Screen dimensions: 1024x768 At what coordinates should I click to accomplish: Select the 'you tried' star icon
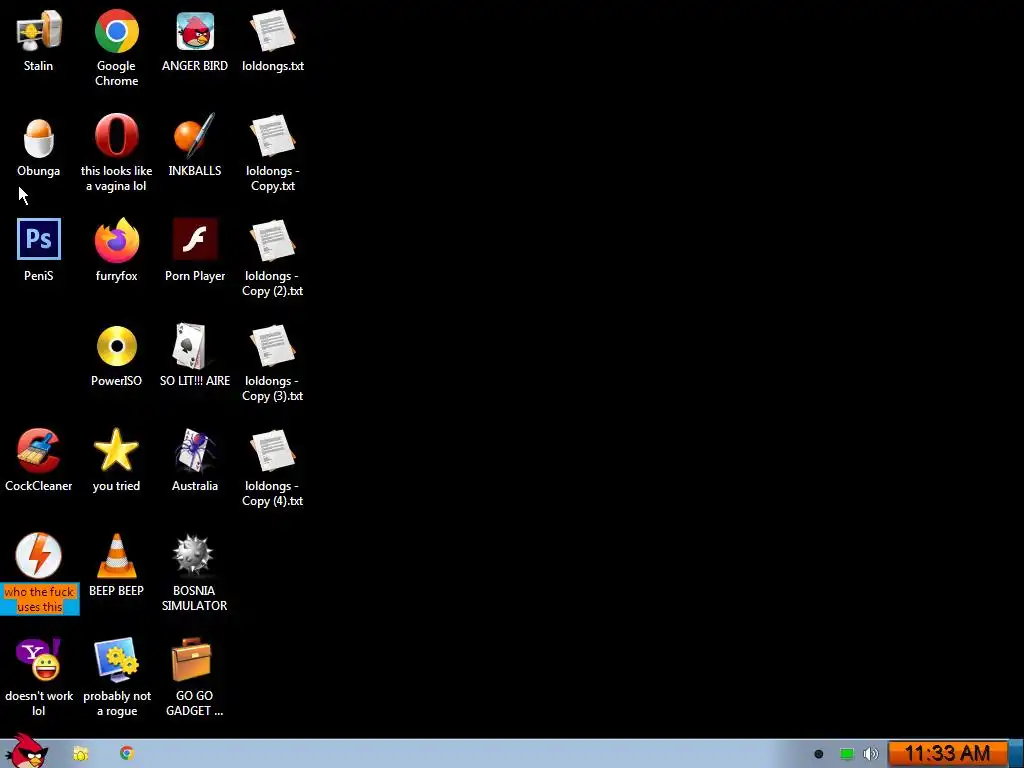coord(116,450)
